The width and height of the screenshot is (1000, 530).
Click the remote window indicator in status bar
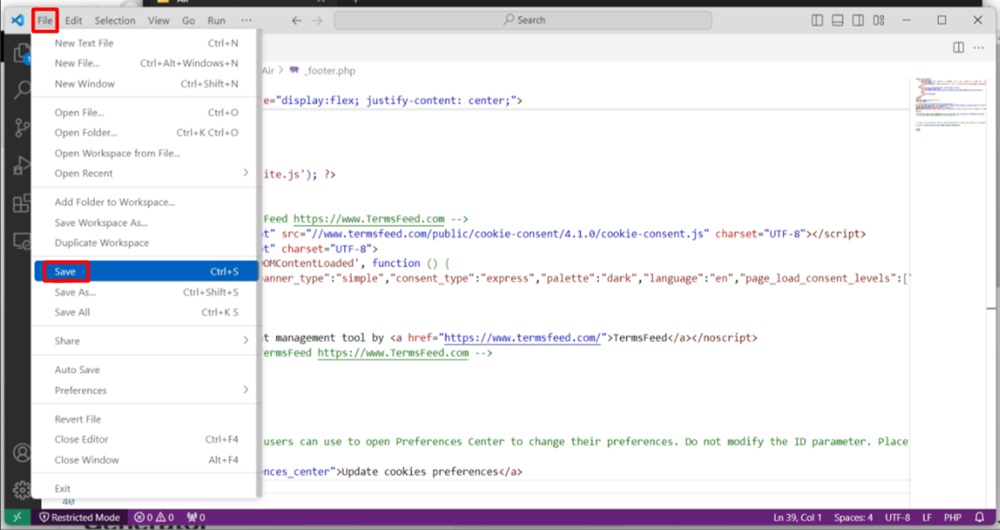click(17, 517)
